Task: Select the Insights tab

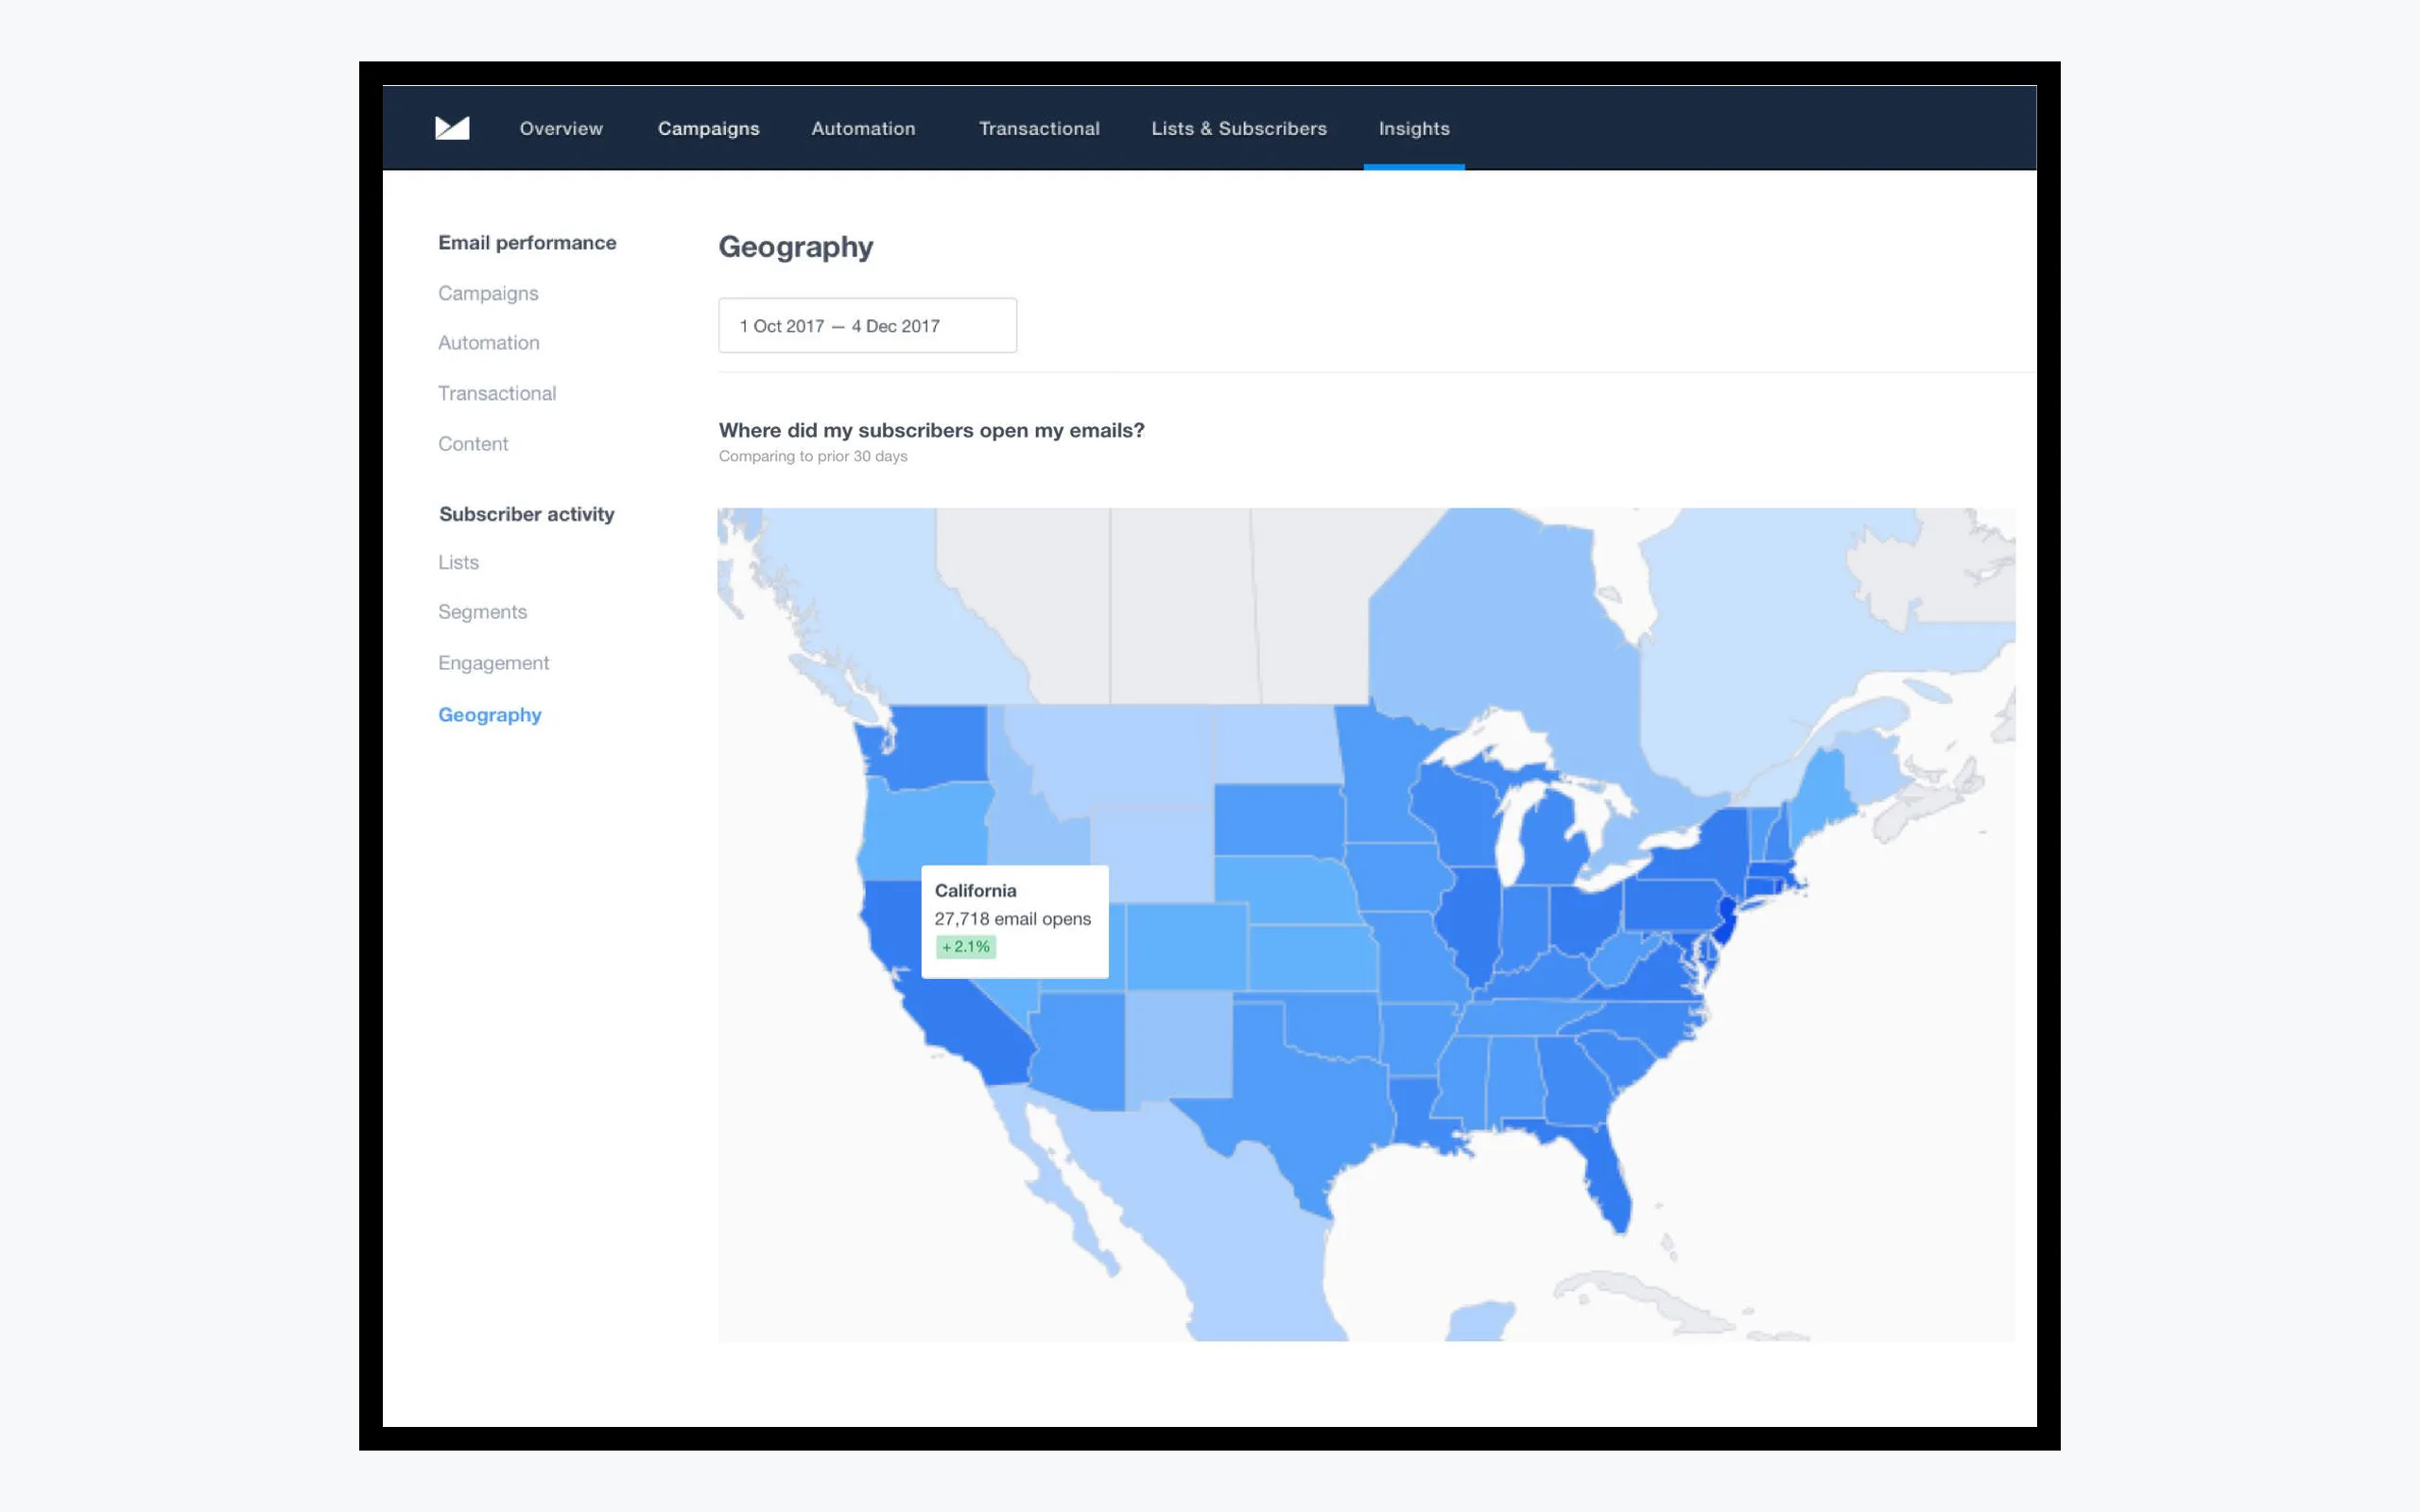Action: [x=1414, y=128]
